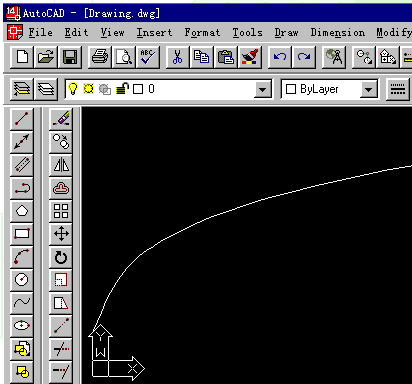Open the tracking/object snap flyout icon
This screenshot has width=412, height=384.
point(364,57)
